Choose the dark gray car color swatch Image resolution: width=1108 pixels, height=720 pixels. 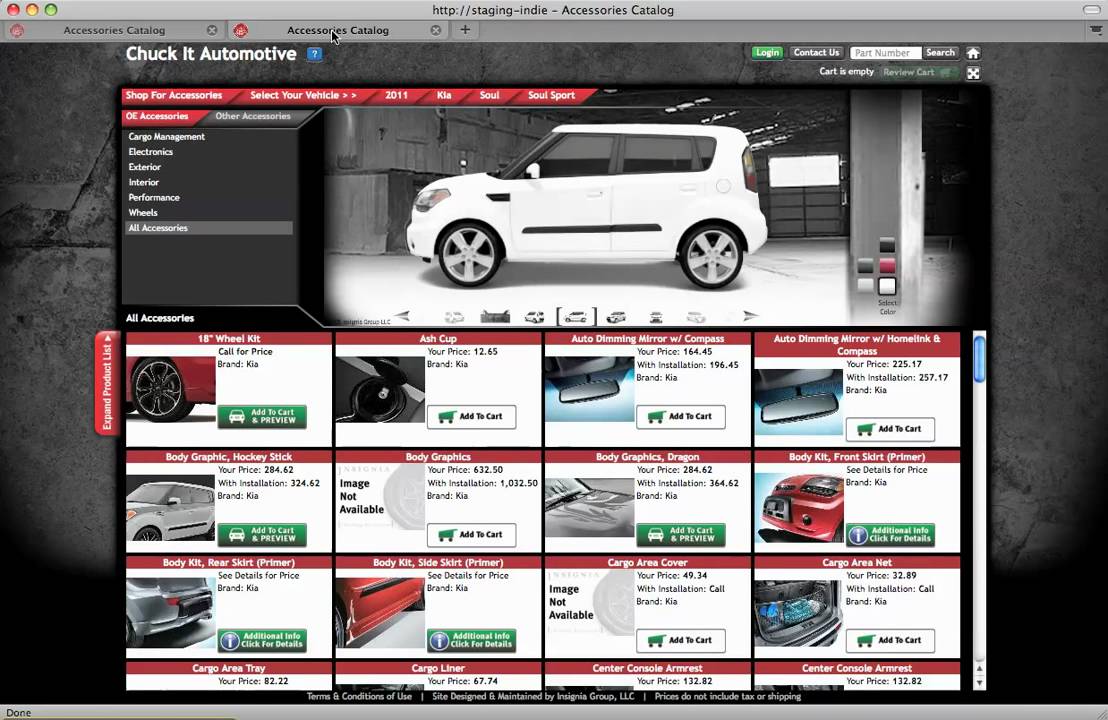[x=866, y=266]
